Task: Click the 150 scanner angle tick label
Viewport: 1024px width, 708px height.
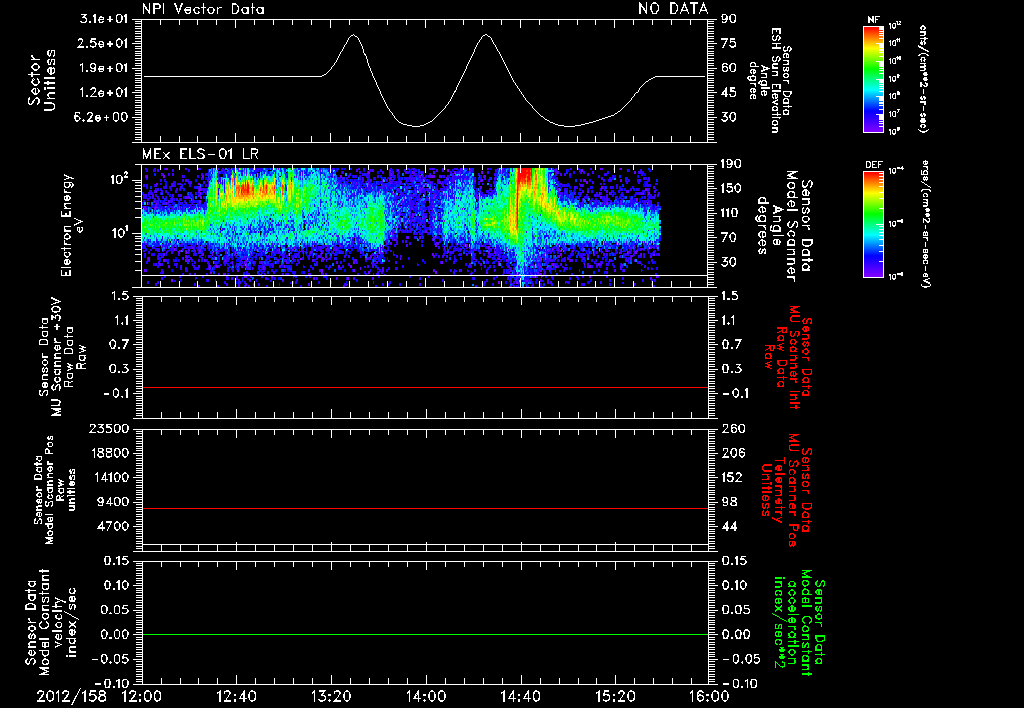Action: (733, 189)
